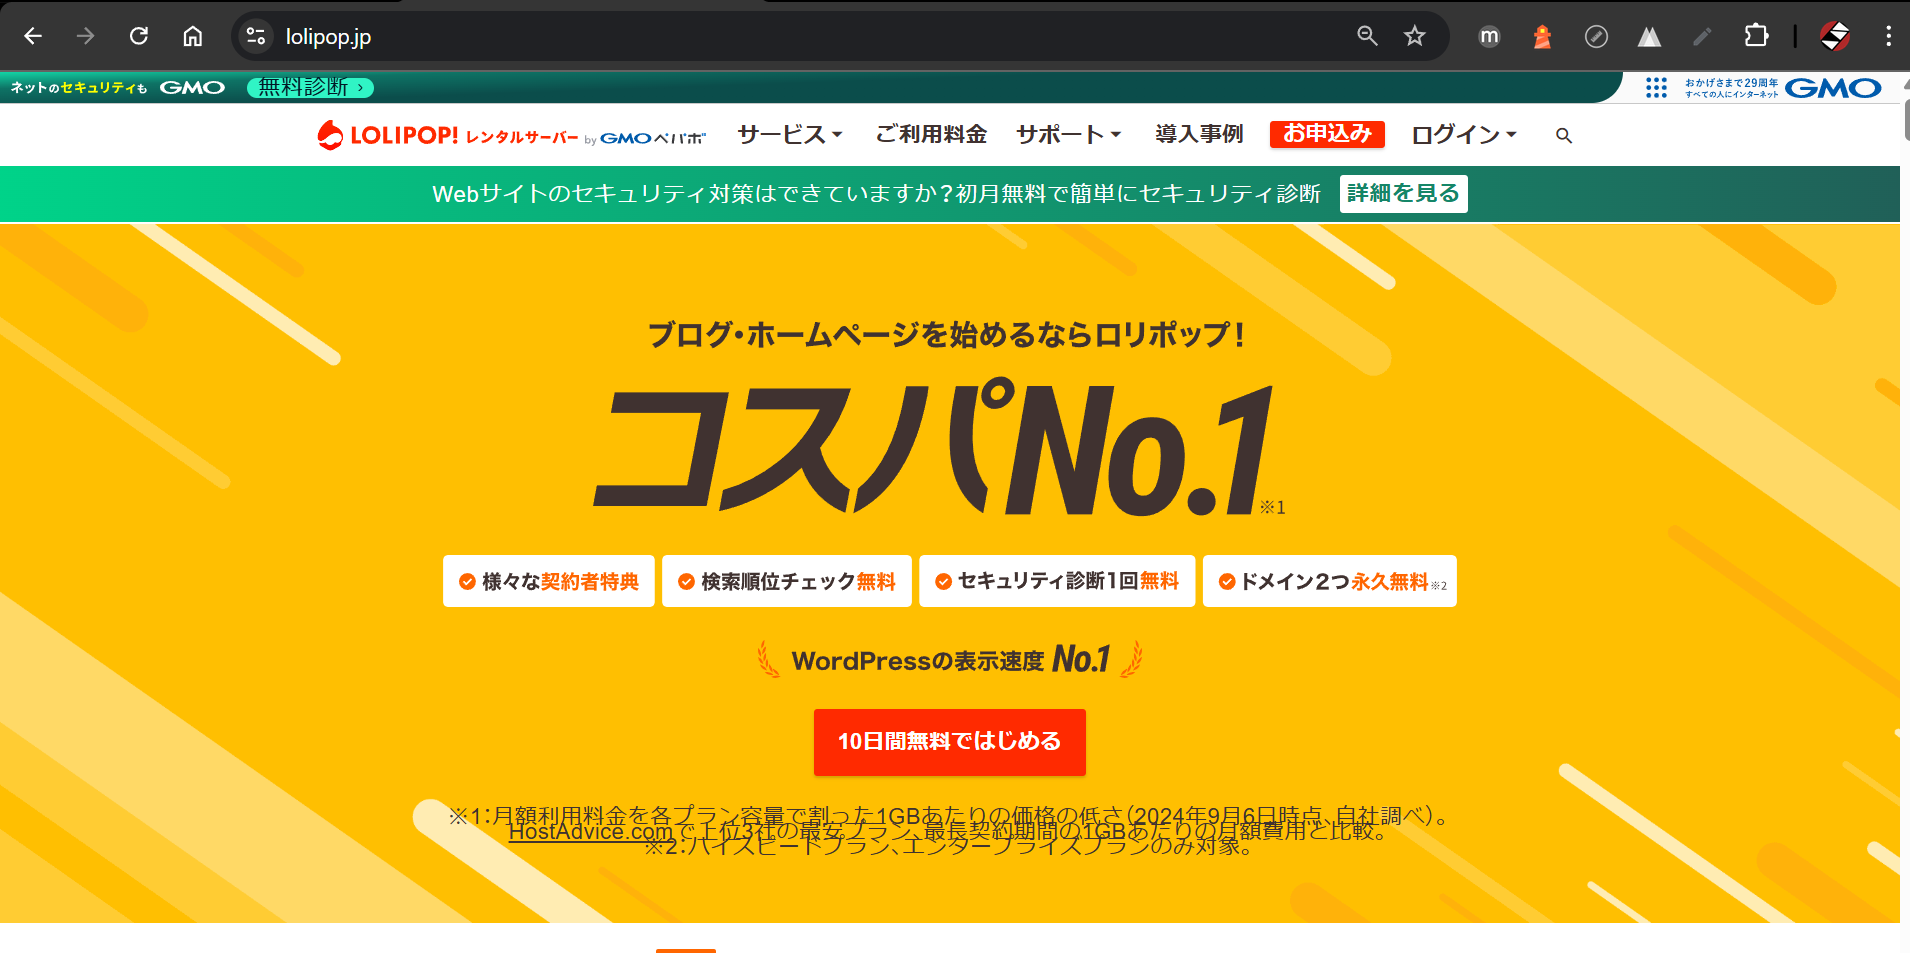Expand the サポート dropdown menu
Image resolution: width=1910 pixels, height=953 pixels.
tap(1068, 135)
